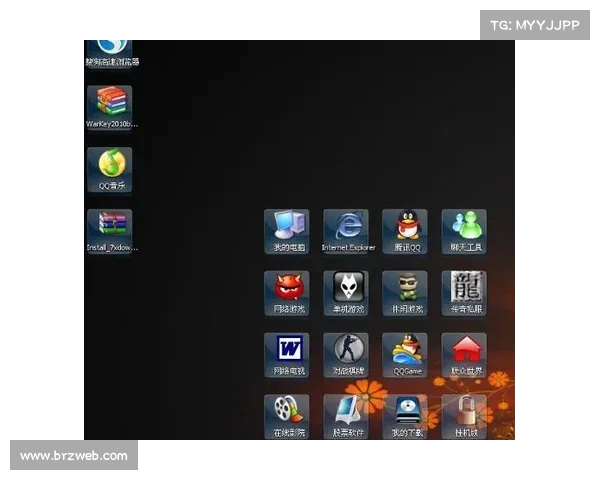600x480 pixels.
Task: Select the Install_7xdow archive file icon
Action: tap(110, 231)
